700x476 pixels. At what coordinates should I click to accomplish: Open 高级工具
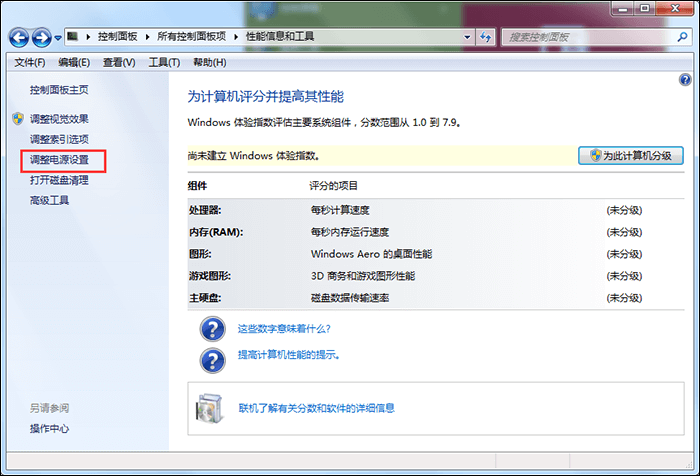click(x=49, y=200)
